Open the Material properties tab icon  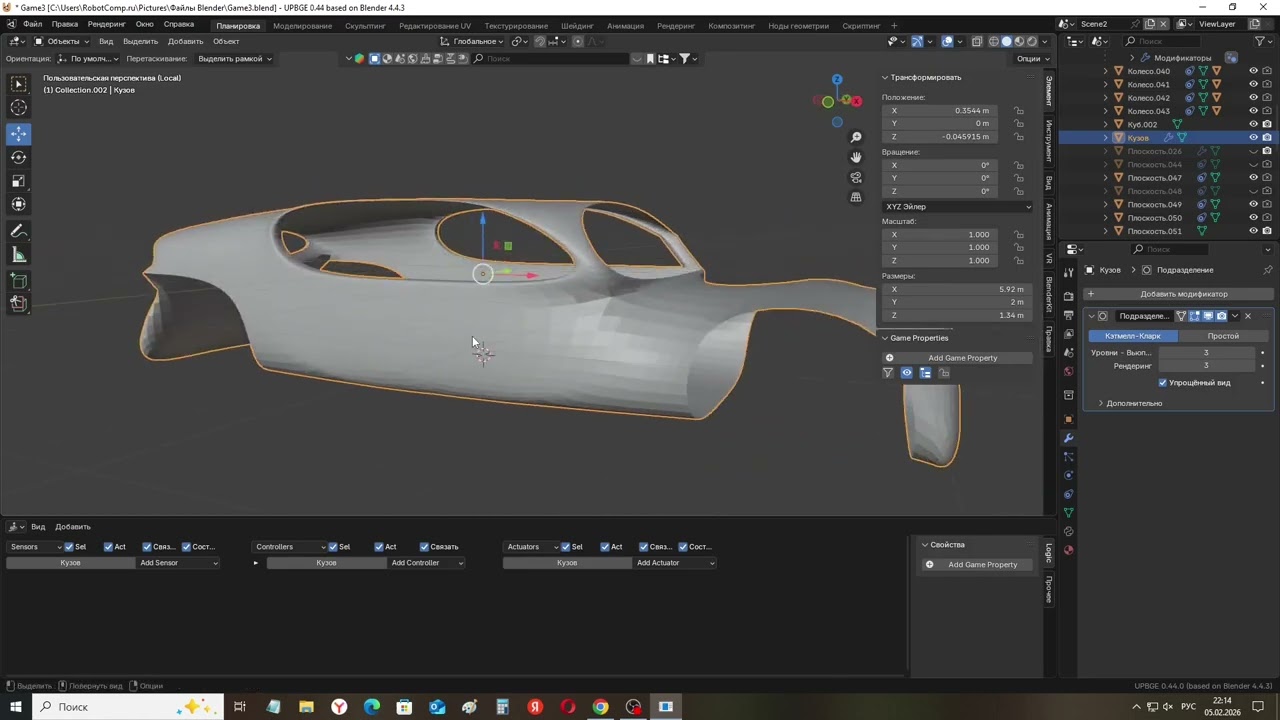click(x=1068, y=550)
